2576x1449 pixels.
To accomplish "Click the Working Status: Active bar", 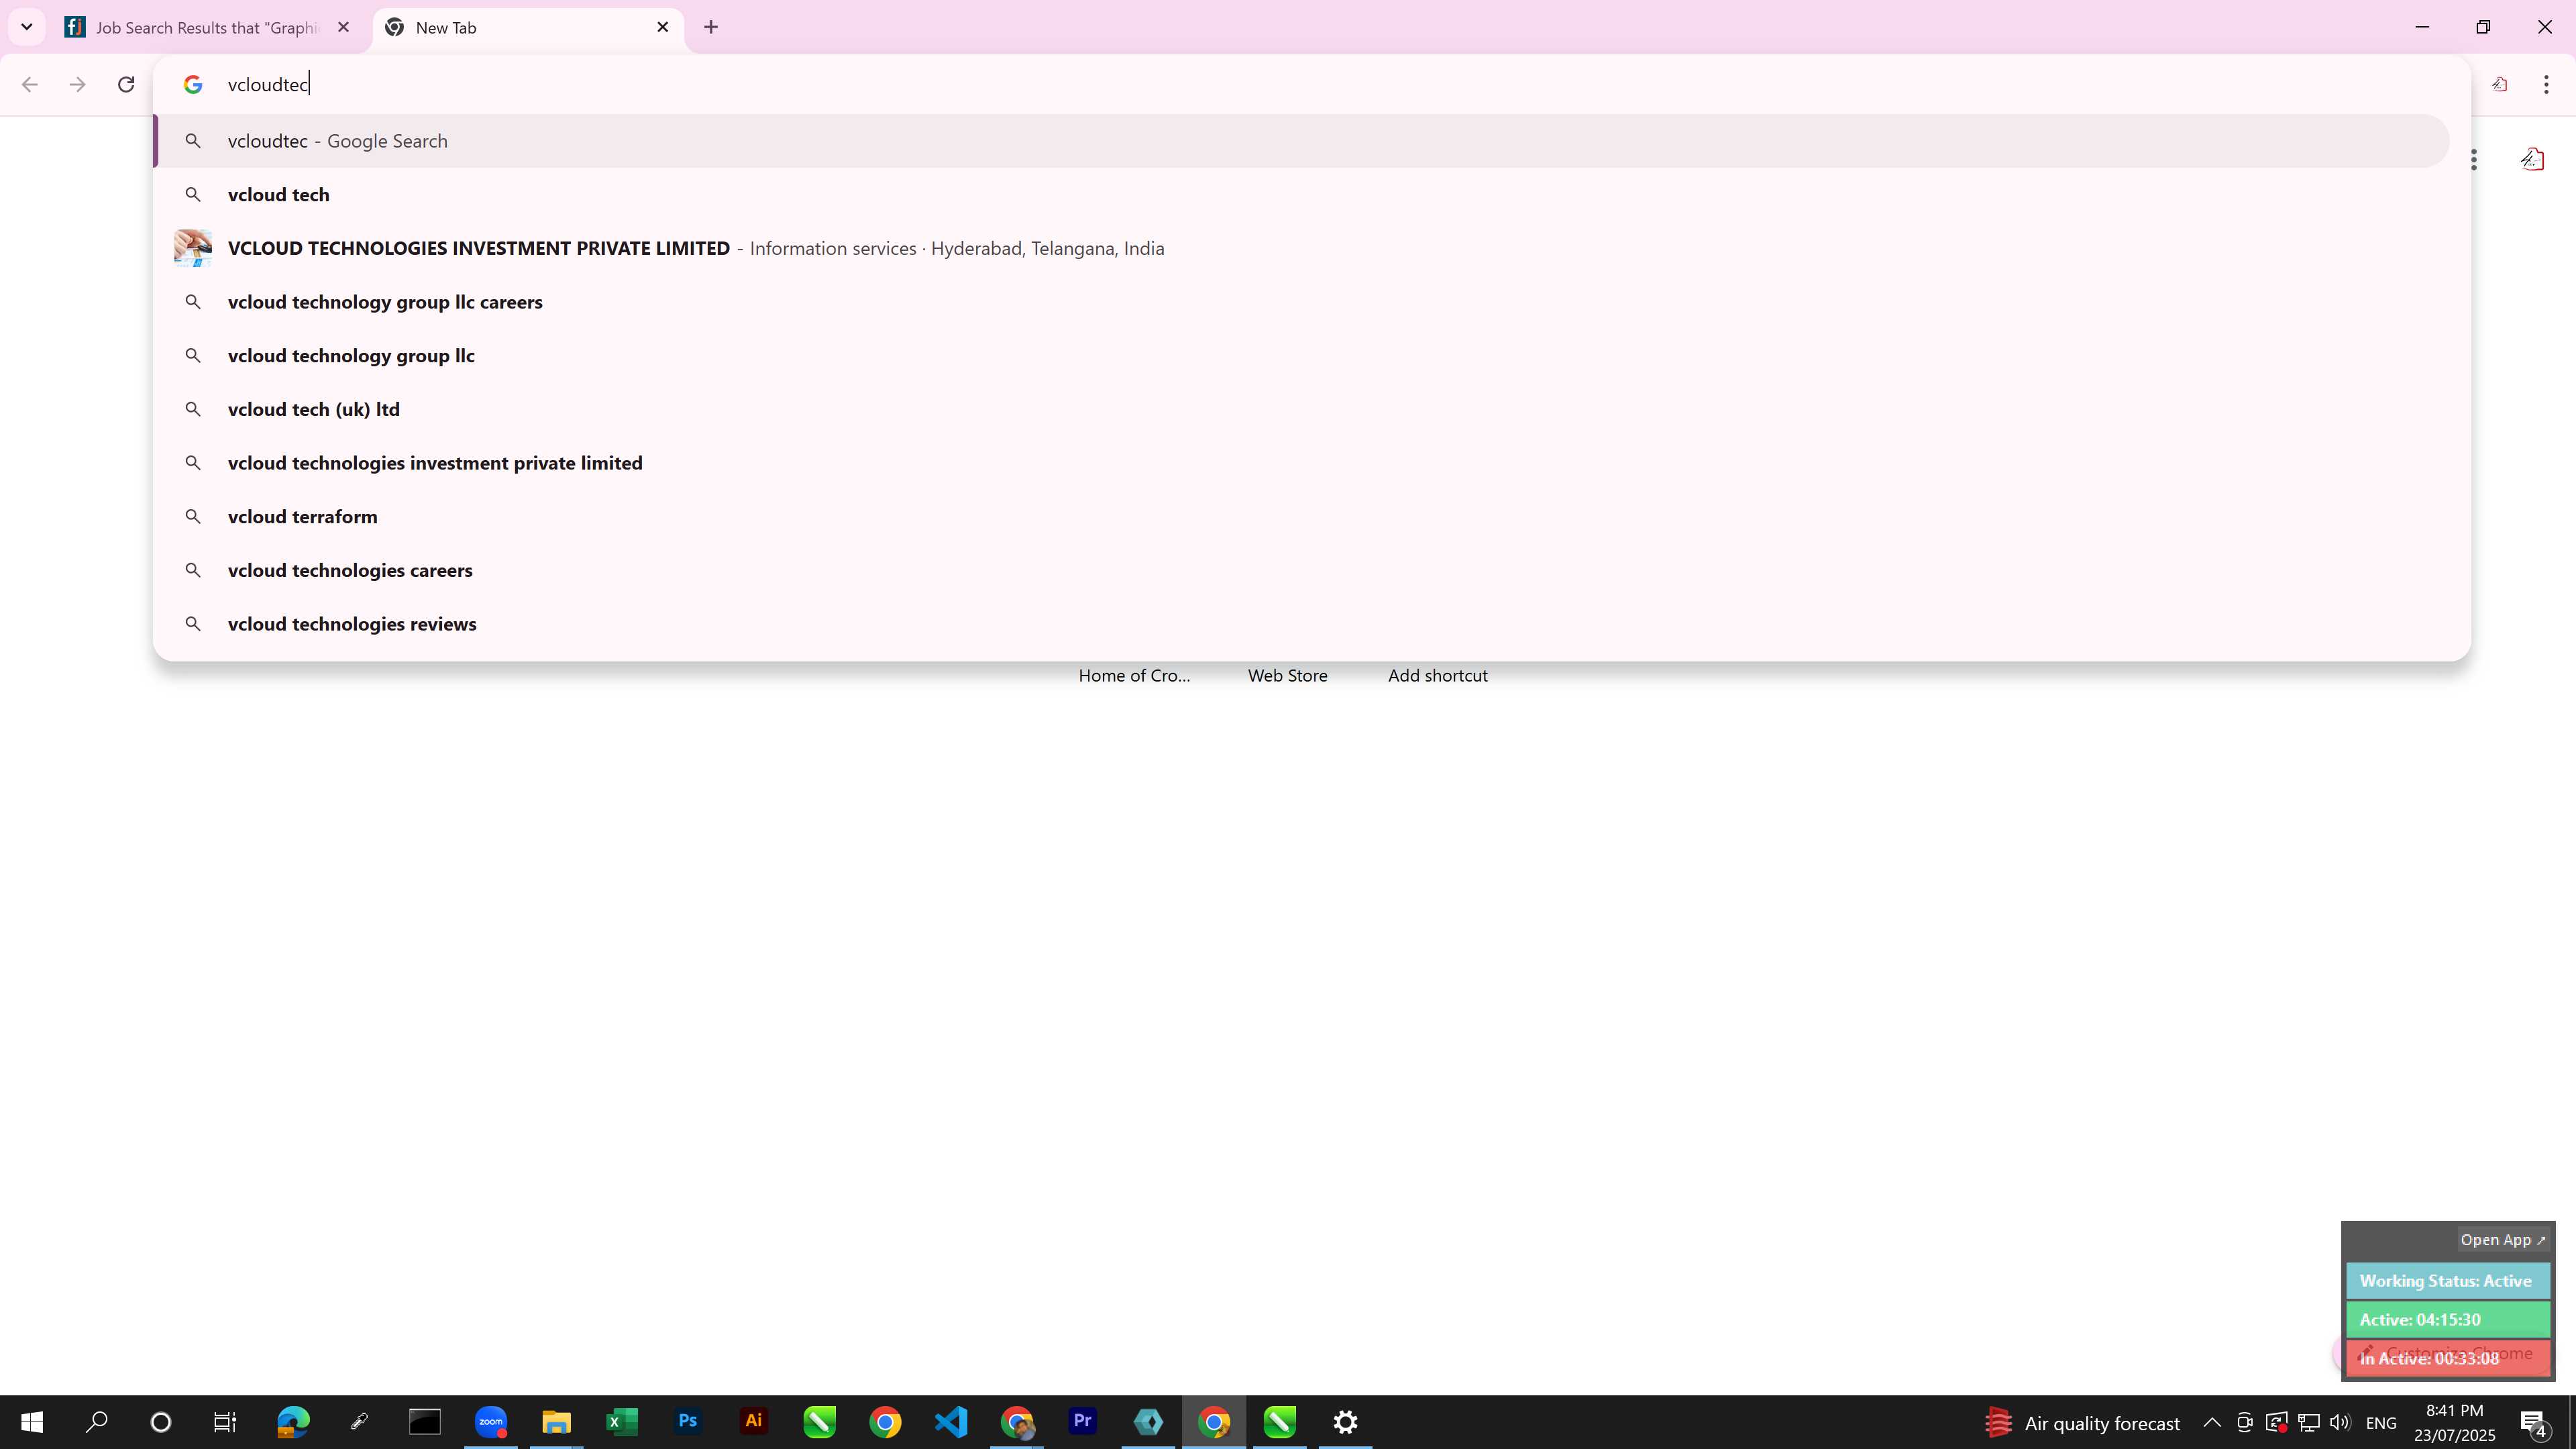I will 2447,1280.
